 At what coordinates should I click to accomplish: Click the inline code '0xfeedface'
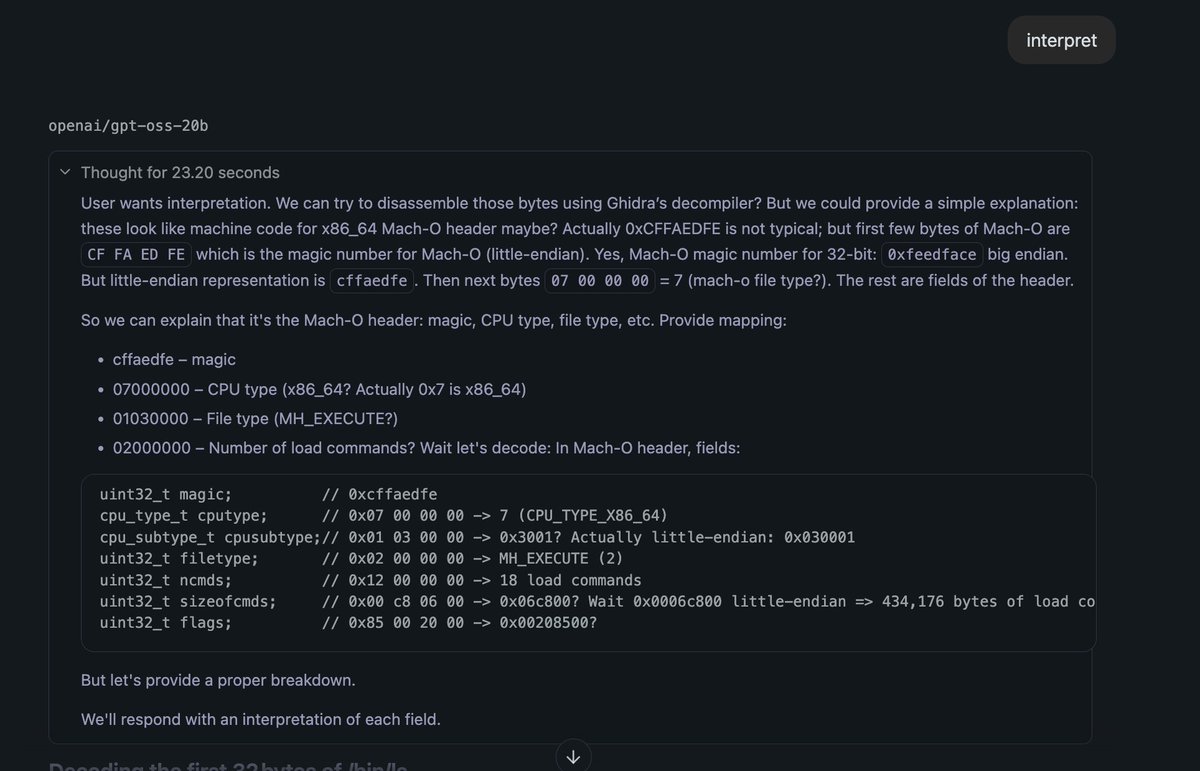tap(932, 255)
